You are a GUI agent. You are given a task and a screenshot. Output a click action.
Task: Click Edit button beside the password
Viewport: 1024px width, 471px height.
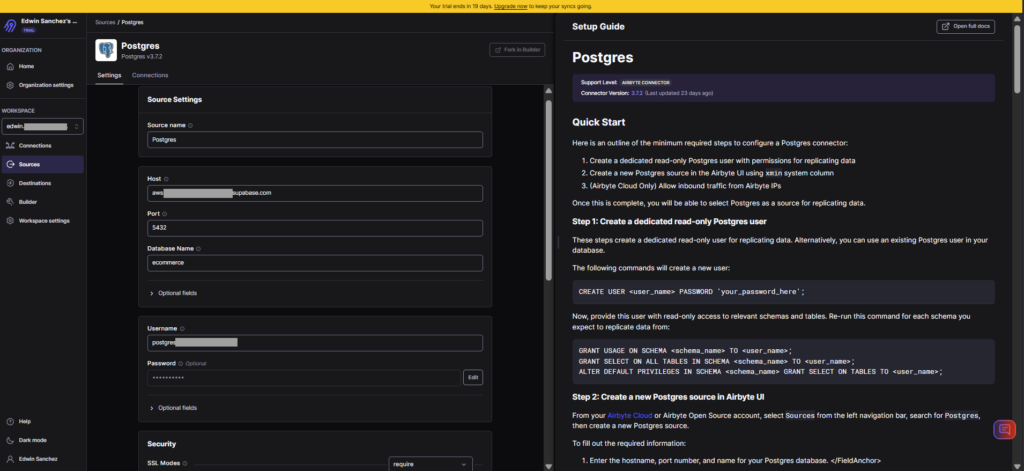[473, 378]
